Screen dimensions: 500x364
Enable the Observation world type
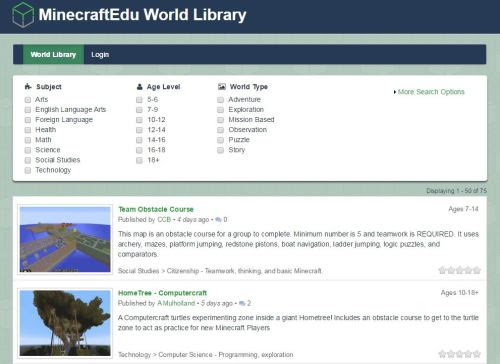coord(220,130)
